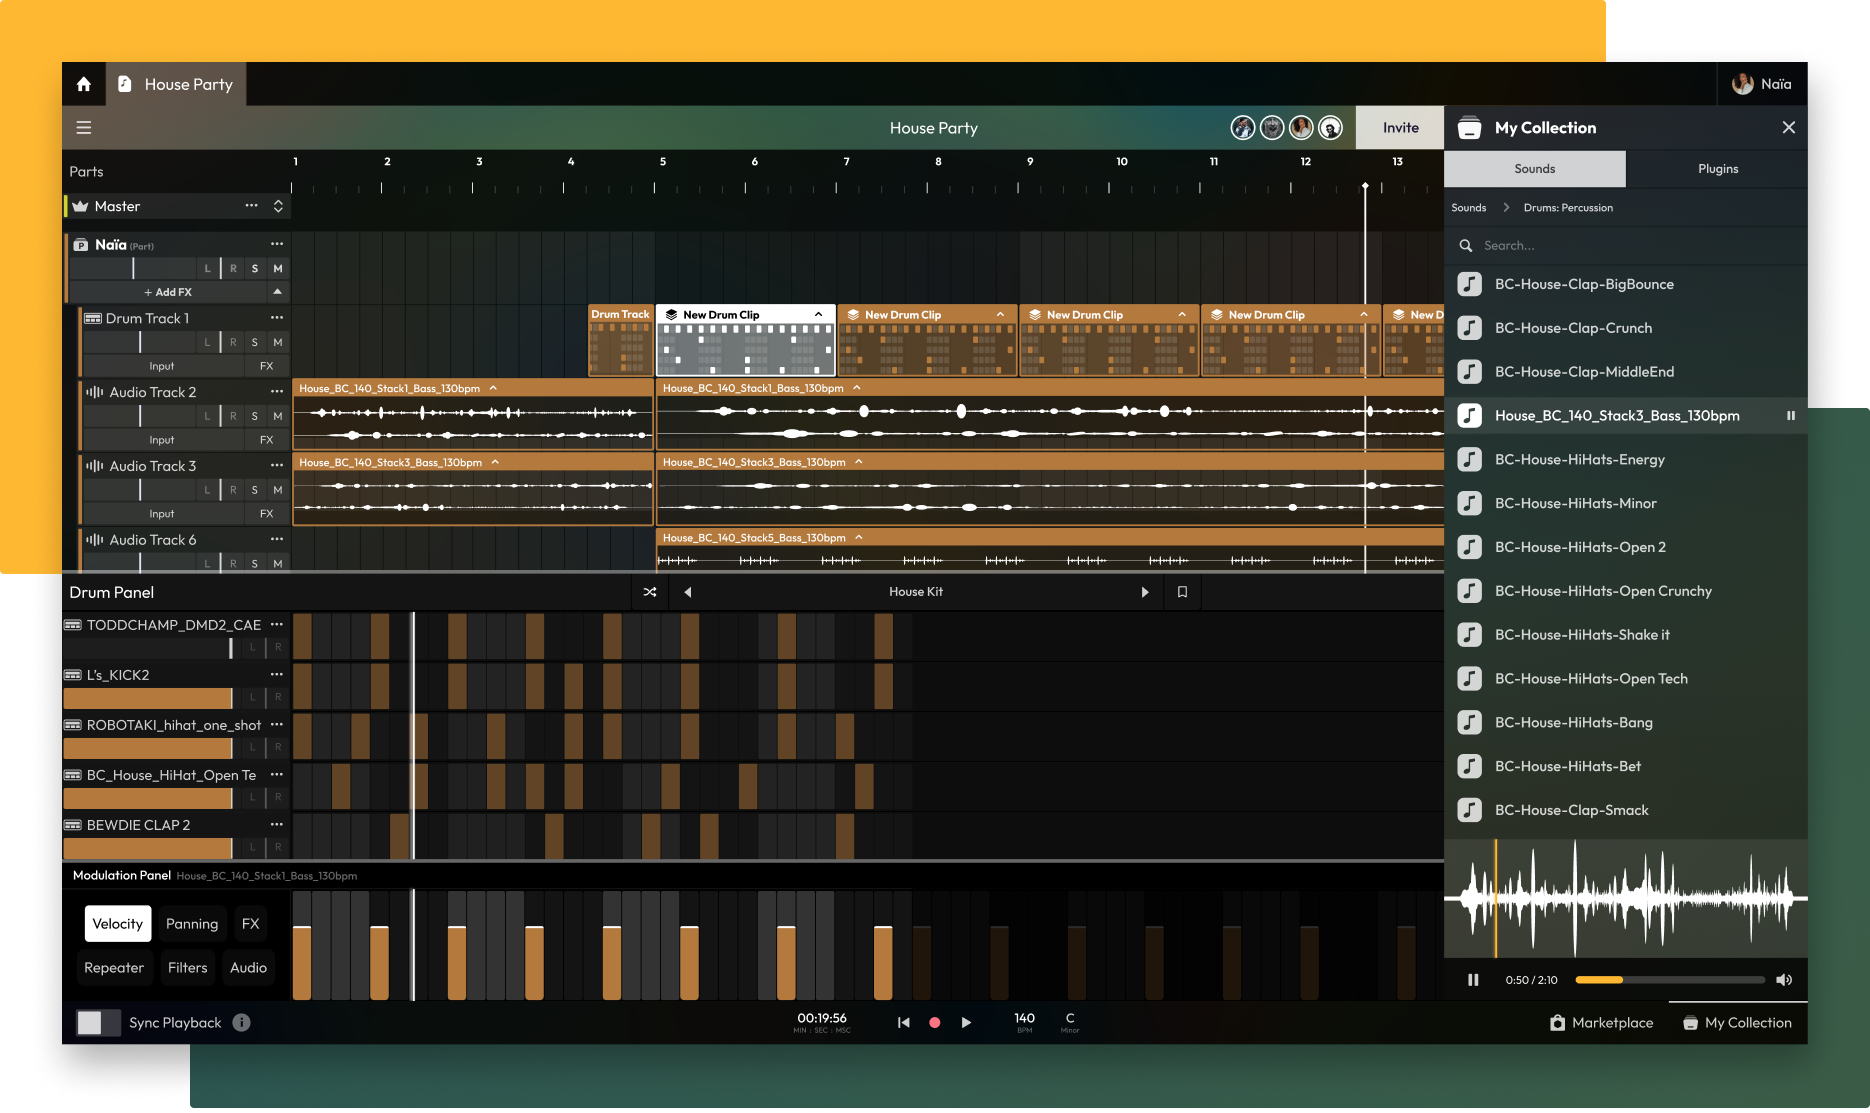This screenshot has height=1113, width=1870.
Task: Open the hamburger menu beside the project title
Action: [x=84, y=128]
